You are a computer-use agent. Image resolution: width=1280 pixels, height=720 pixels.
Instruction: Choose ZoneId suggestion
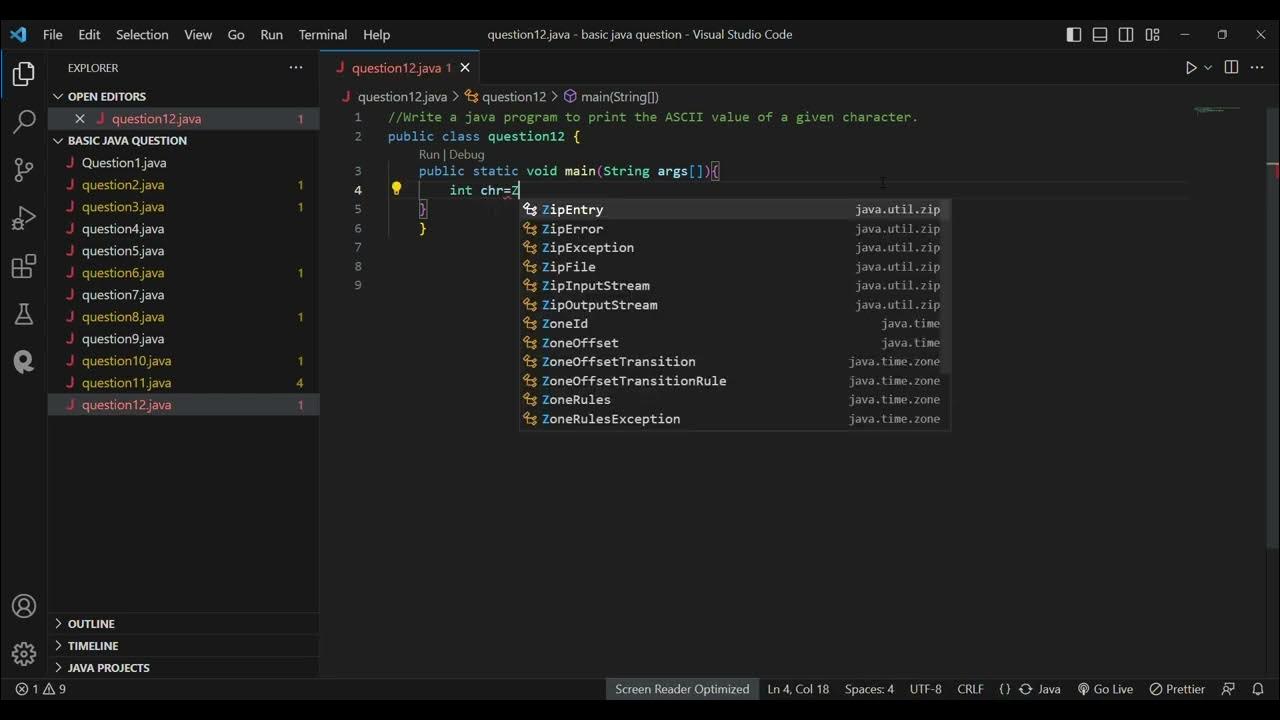(x=734, y=324)
